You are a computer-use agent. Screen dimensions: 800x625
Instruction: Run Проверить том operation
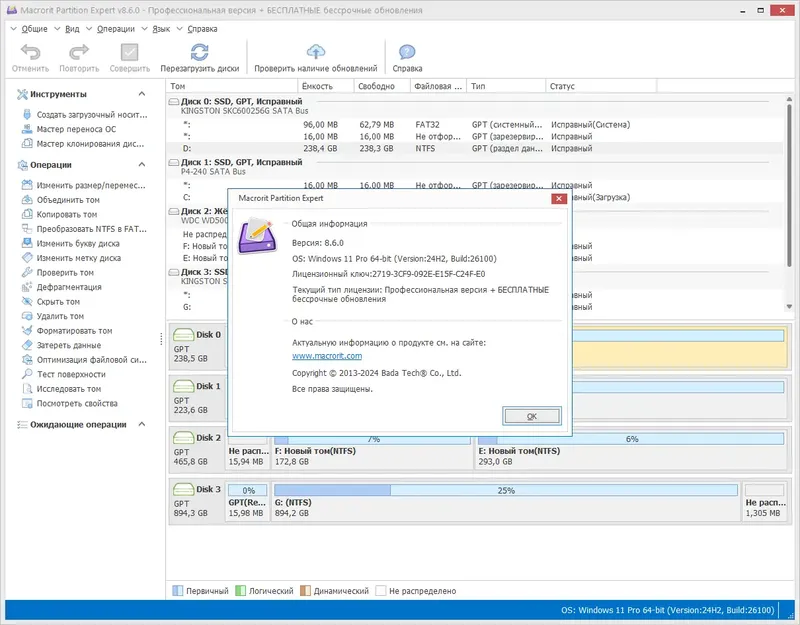tap(58, 272)
